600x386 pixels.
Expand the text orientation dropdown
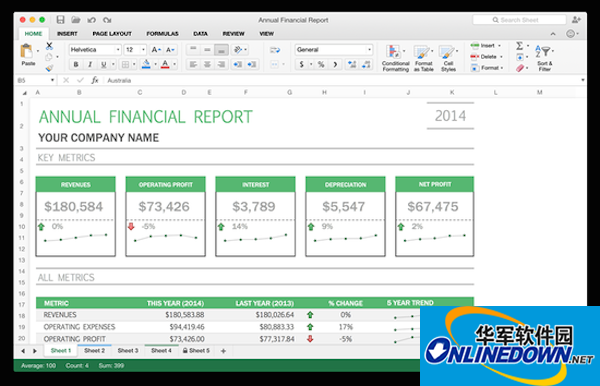tap(245, 50)
